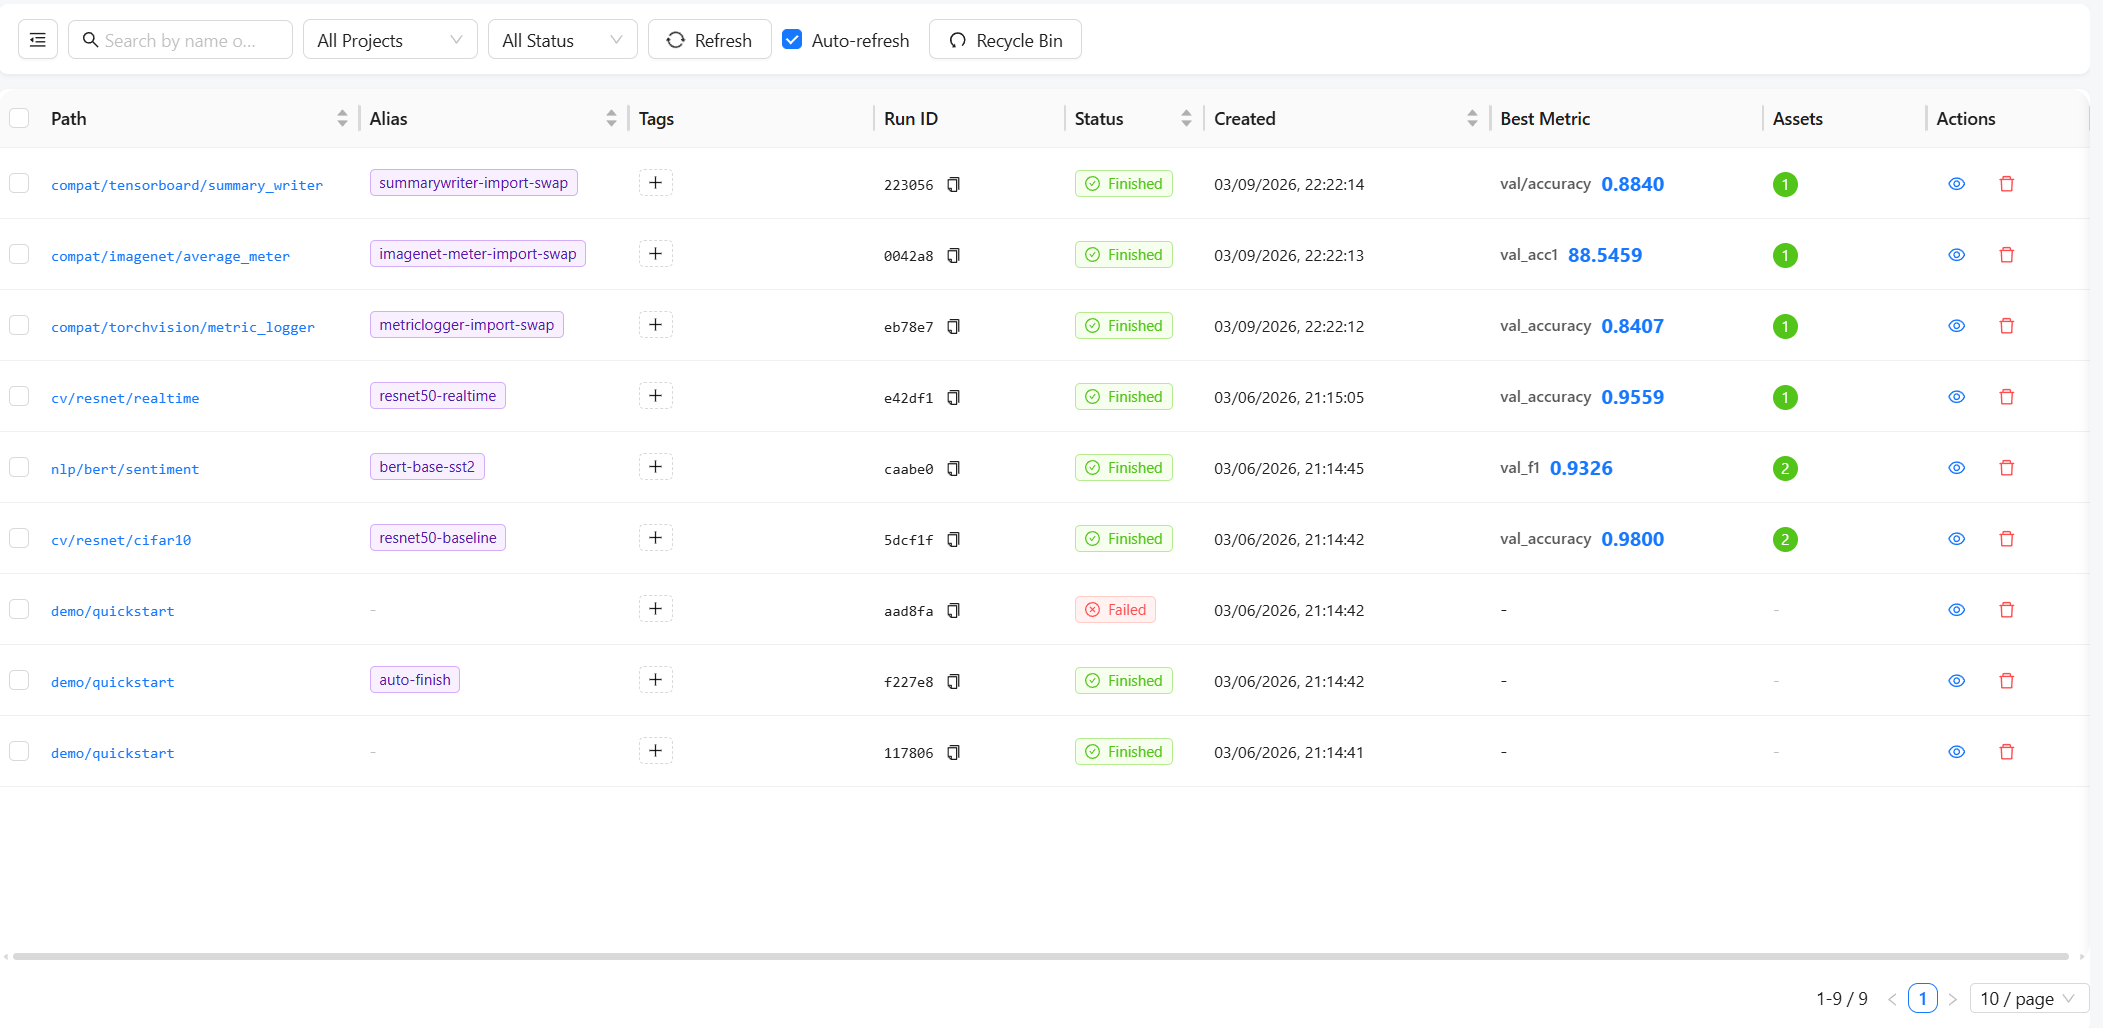Click the horizontal table scrollbar

1040,957
